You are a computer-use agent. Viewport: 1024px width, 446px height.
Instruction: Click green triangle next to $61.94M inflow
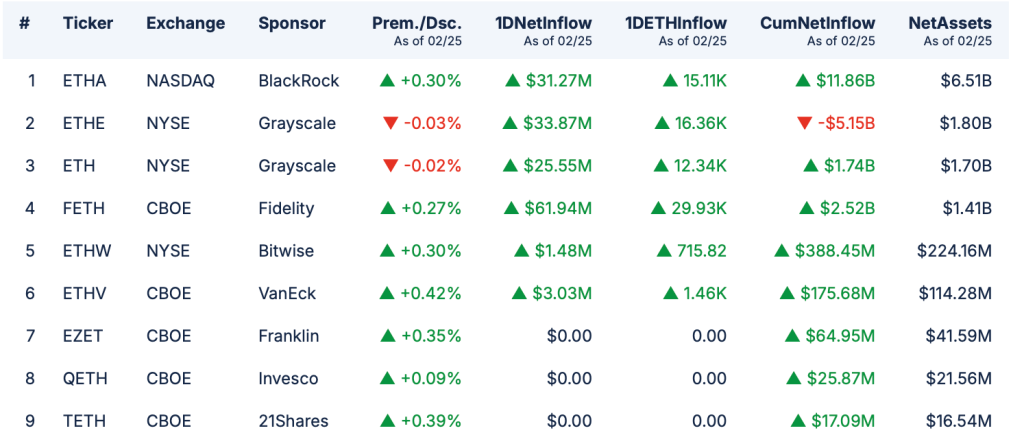[x=511, y=208]
